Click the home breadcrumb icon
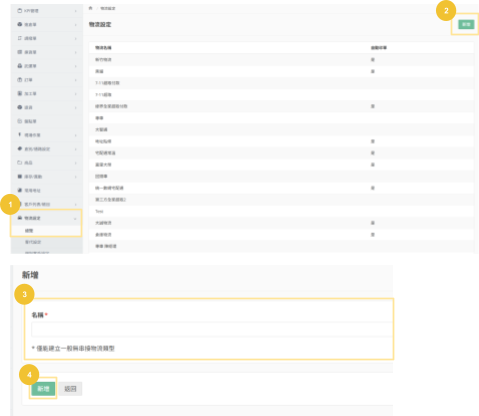Viewport: 479px width, 416px height. tap(90, 8)
